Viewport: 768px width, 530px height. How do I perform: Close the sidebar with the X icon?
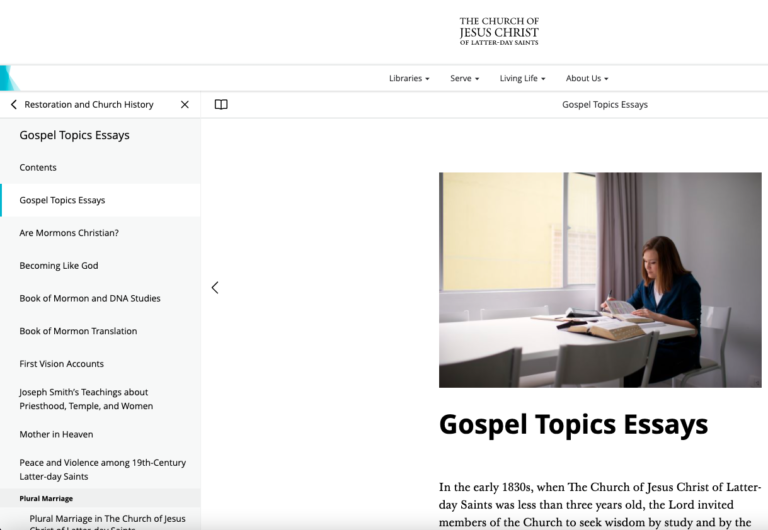184,104
